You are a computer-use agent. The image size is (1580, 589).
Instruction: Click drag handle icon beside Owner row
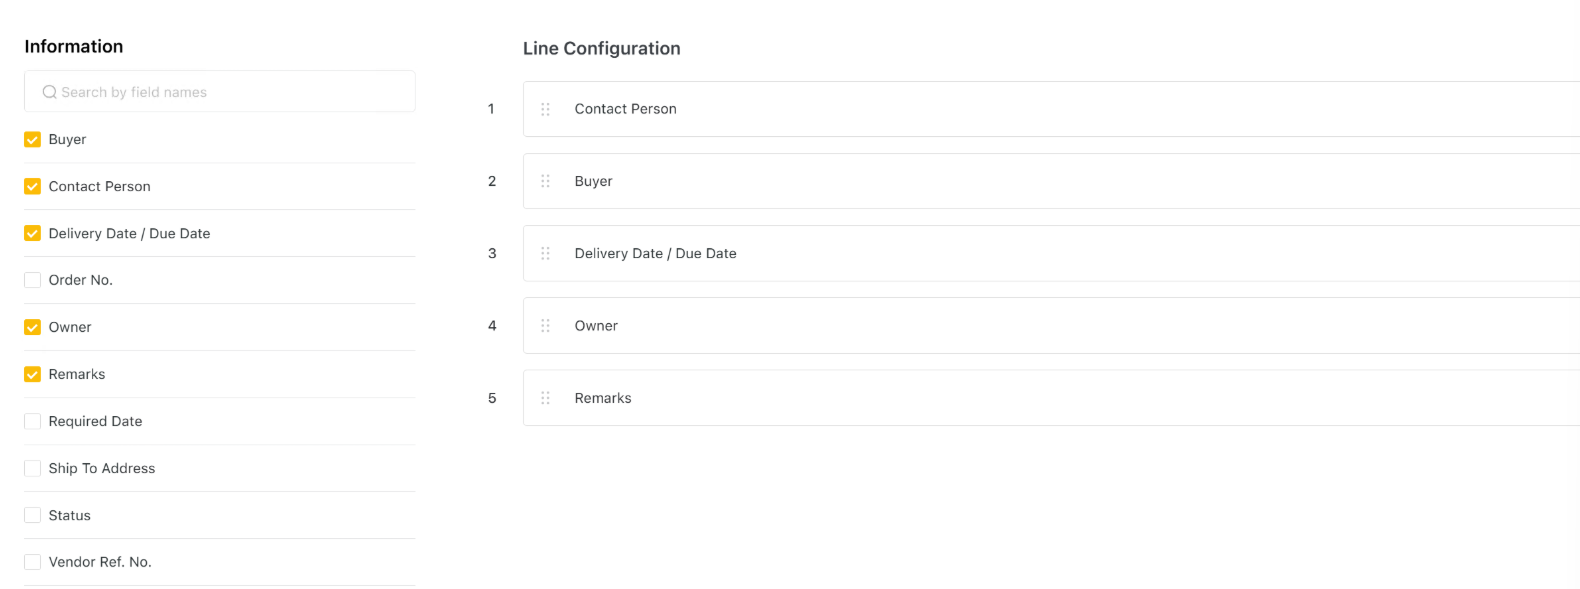[x=545, y=326]
